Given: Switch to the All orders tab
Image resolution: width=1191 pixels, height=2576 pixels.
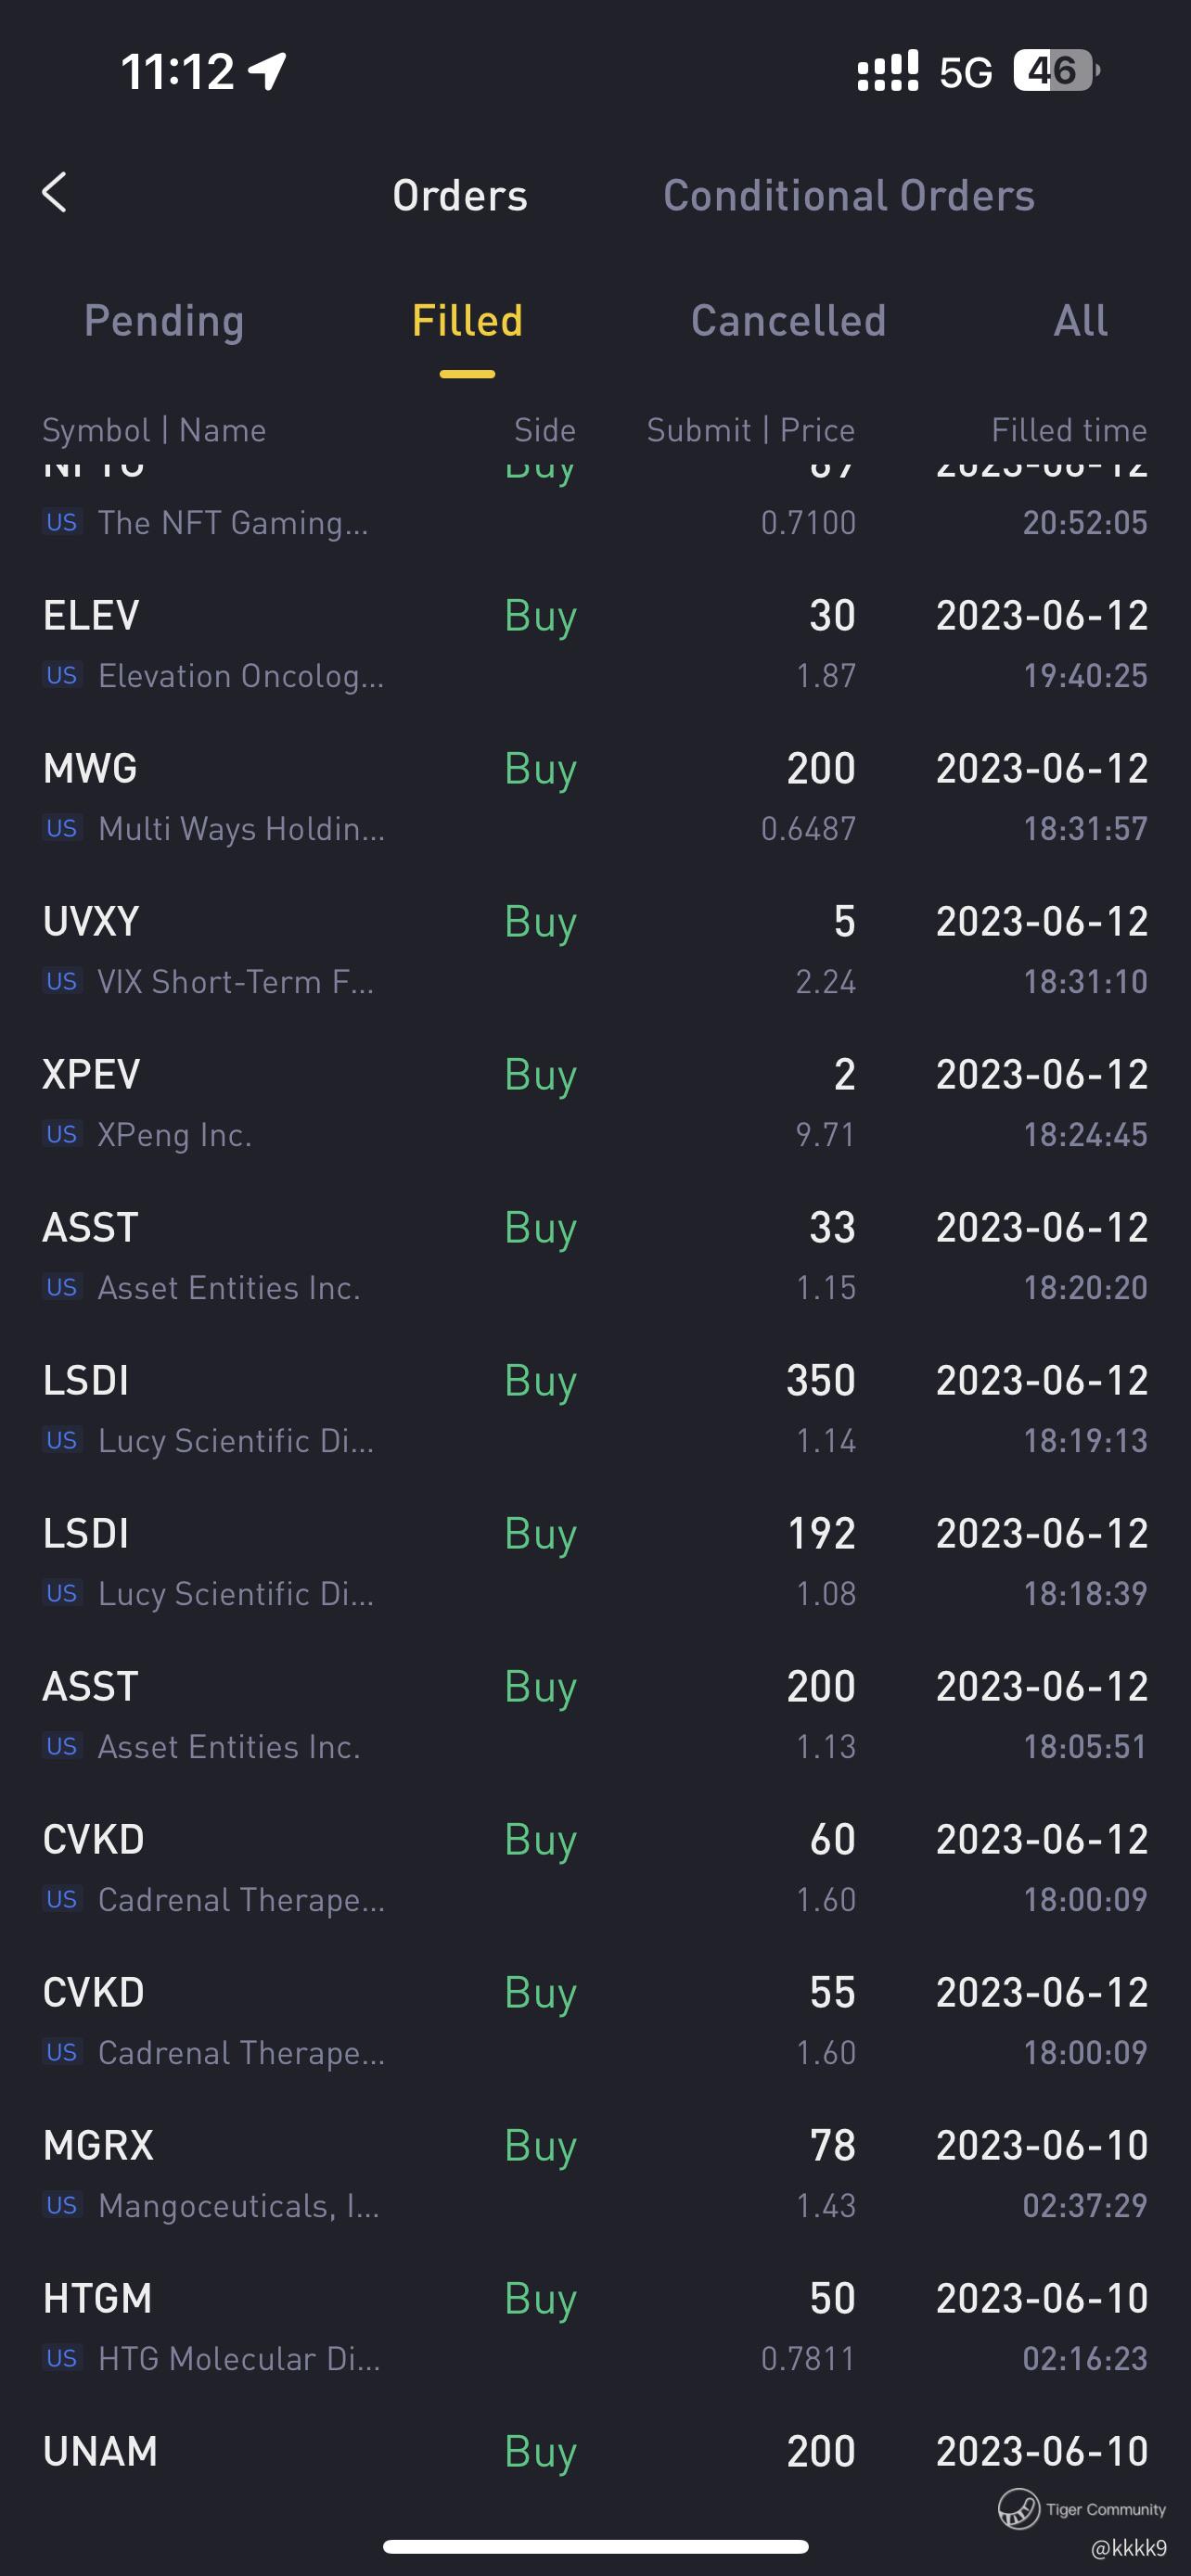Looking at the screenshot, I should (x=1080, y=321).
